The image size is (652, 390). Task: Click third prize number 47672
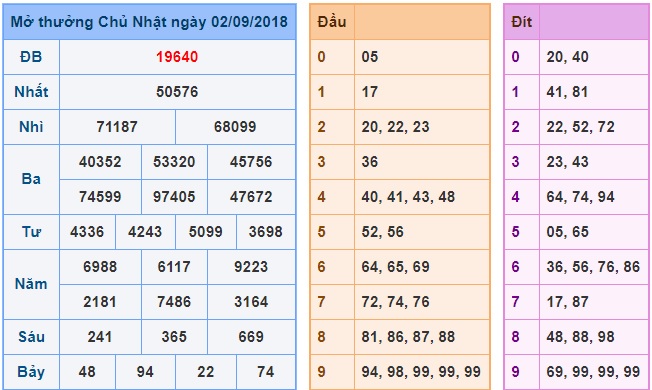click(x=251, y=197)
